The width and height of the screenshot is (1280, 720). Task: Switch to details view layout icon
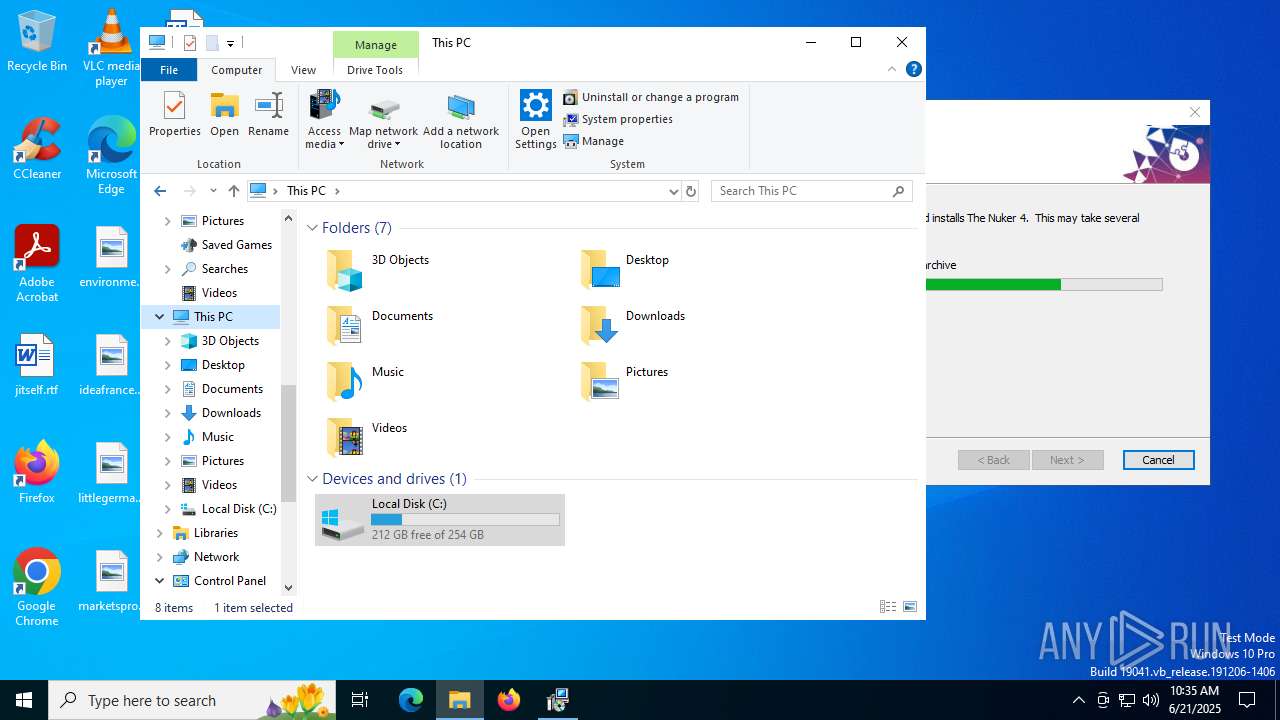[887, 607]
